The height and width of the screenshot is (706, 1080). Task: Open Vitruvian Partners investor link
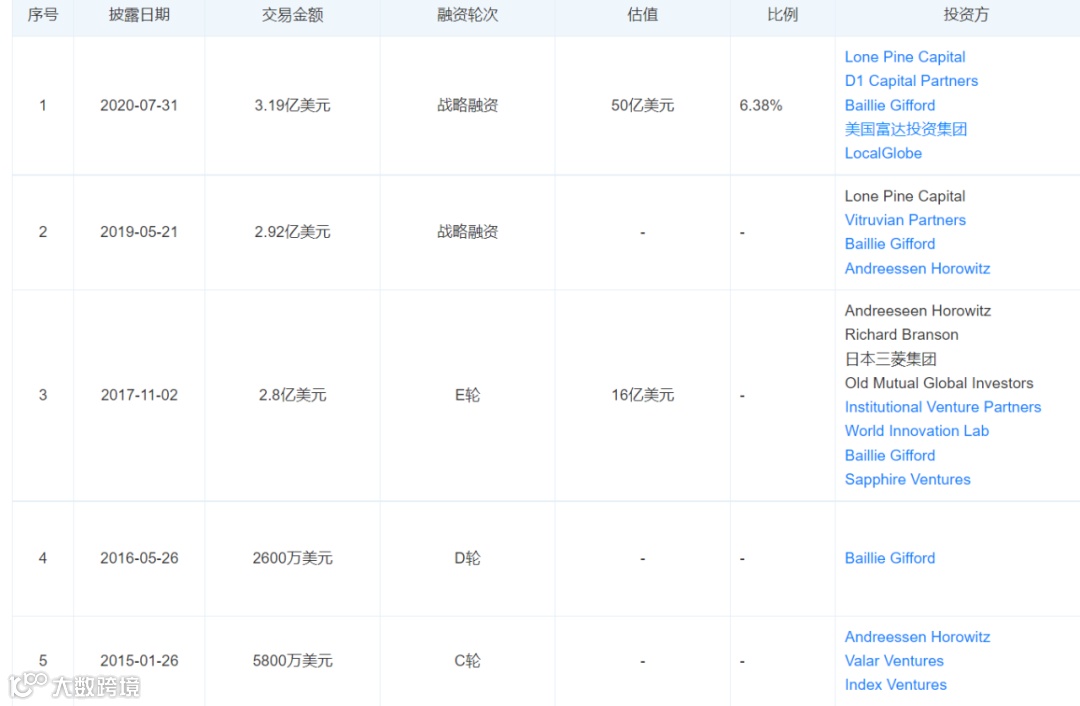tap(905, 220)
